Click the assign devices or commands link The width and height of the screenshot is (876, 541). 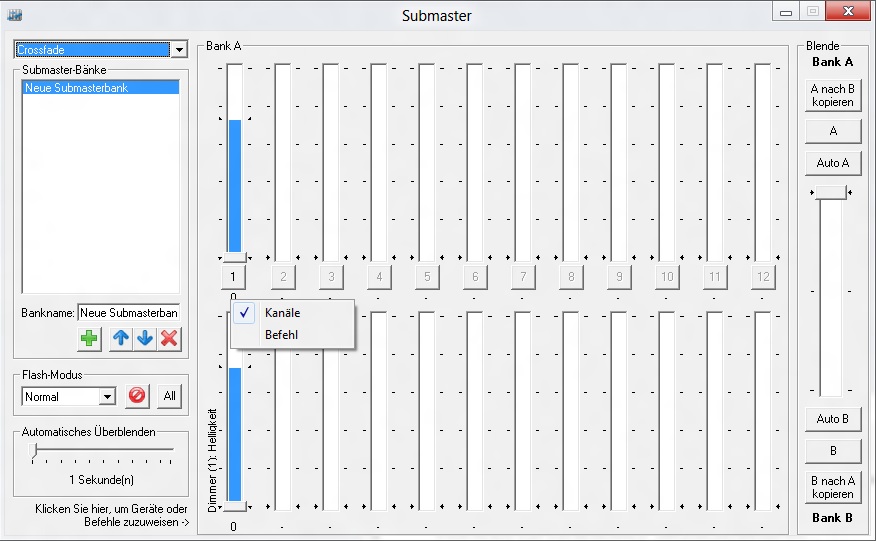pyautogui.click(x=112, y=515)
